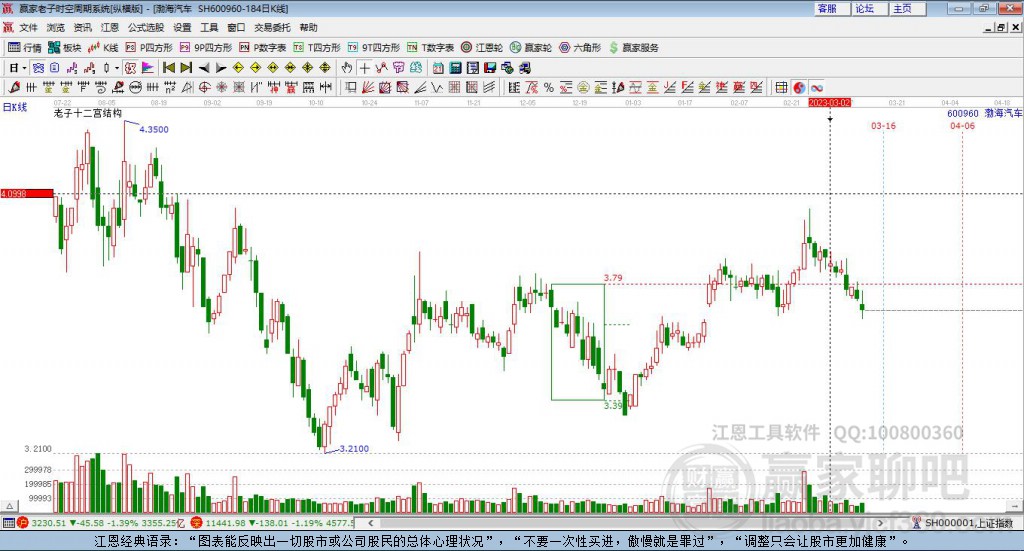The height and width of the screenshot is (551, 1024).
Task: Select the zigzag wave line tool
Action: (437, 87)
